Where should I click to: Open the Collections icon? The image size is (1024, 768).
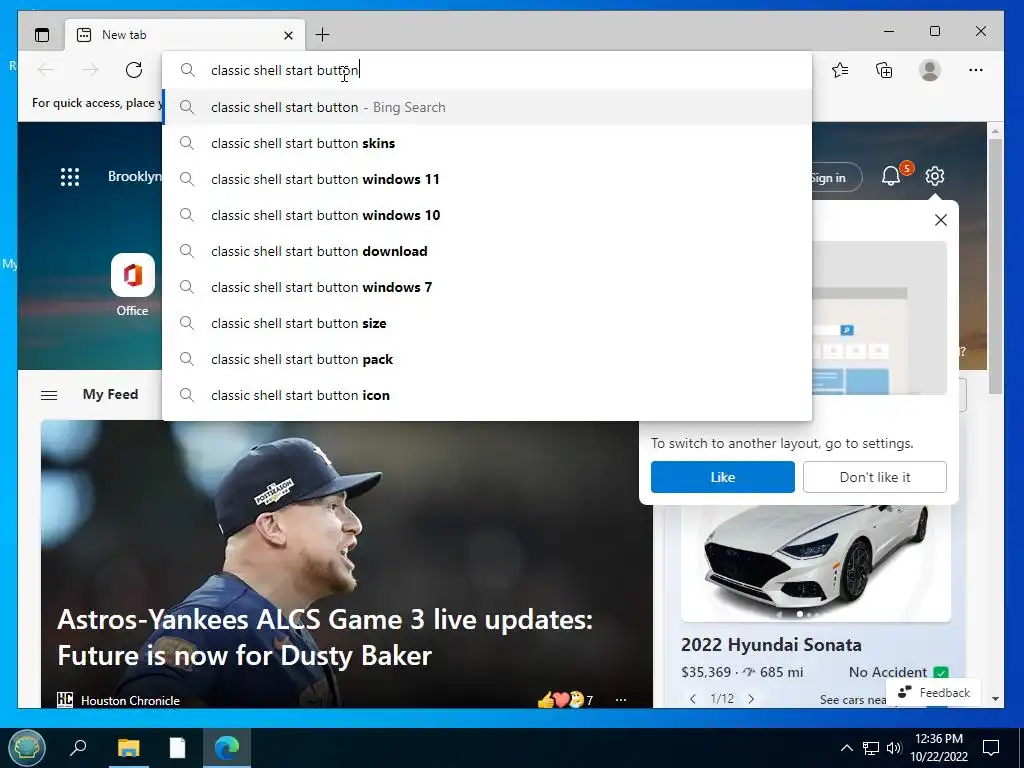click(x=884, y=70)
